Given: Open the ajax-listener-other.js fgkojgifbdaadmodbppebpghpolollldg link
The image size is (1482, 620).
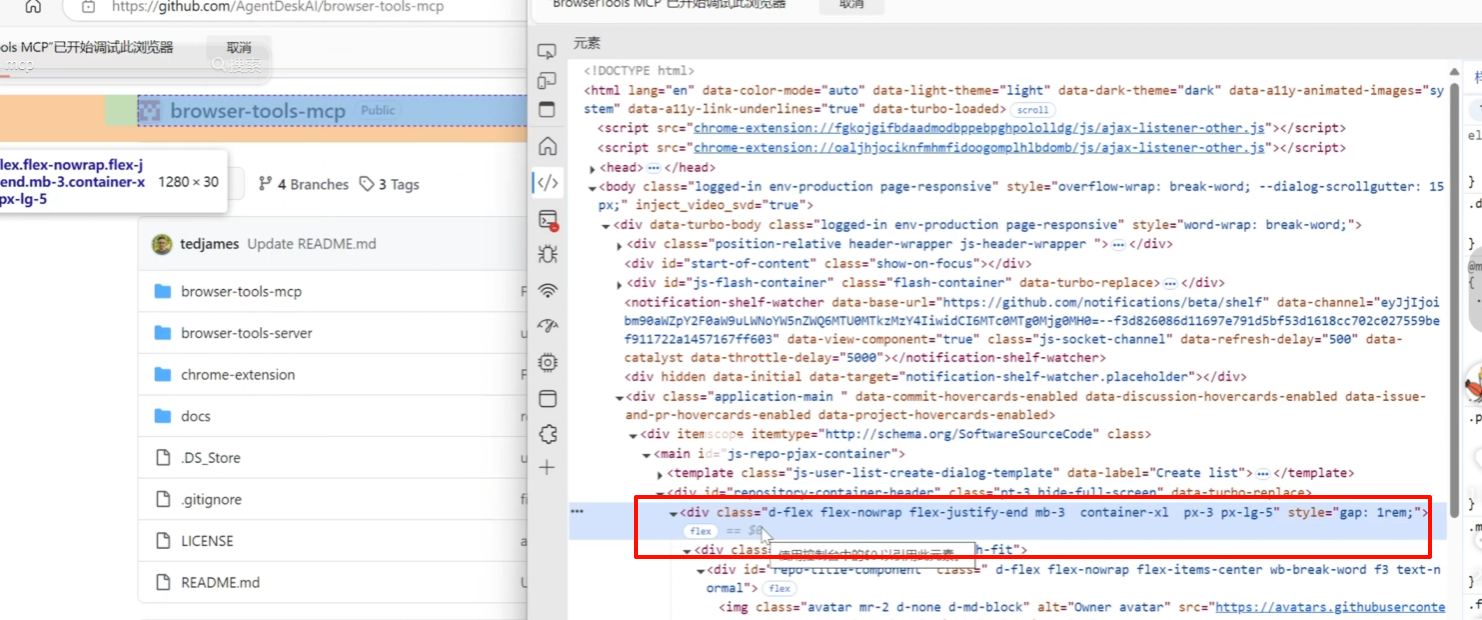Looking at the screenshot, I should (x=981, y=129).
